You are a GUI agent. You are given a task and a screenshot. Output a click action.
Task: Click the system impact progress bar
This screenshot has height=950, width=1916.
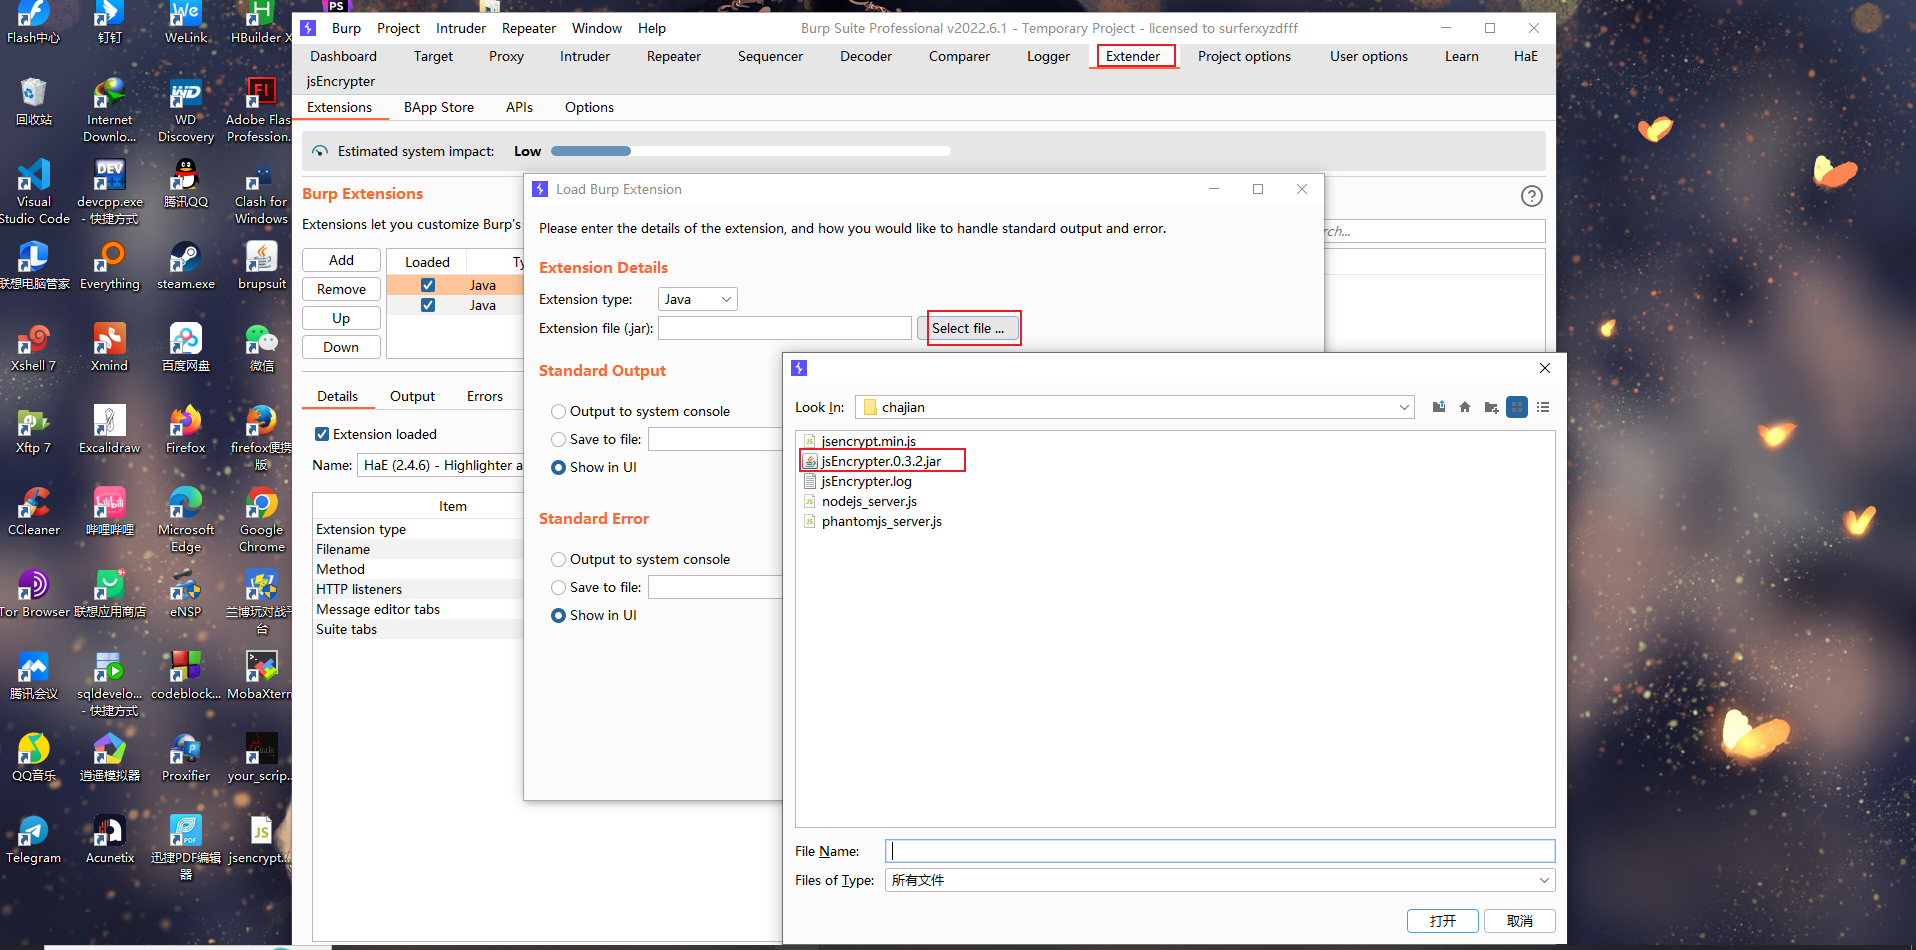pyautogui.click(x=750, y=151)
